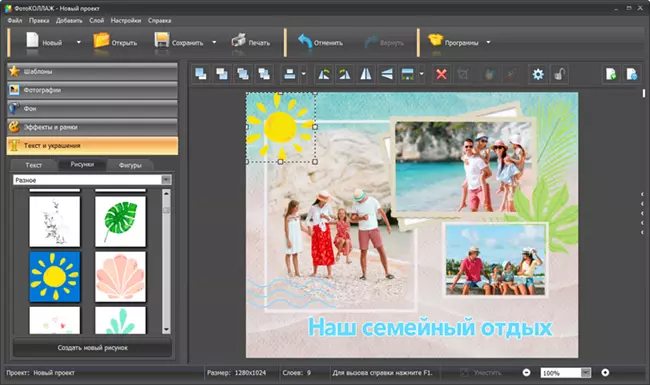This screenshot has height=385, width=650.
Task: Open the Программы button
Action: [453, 42]
